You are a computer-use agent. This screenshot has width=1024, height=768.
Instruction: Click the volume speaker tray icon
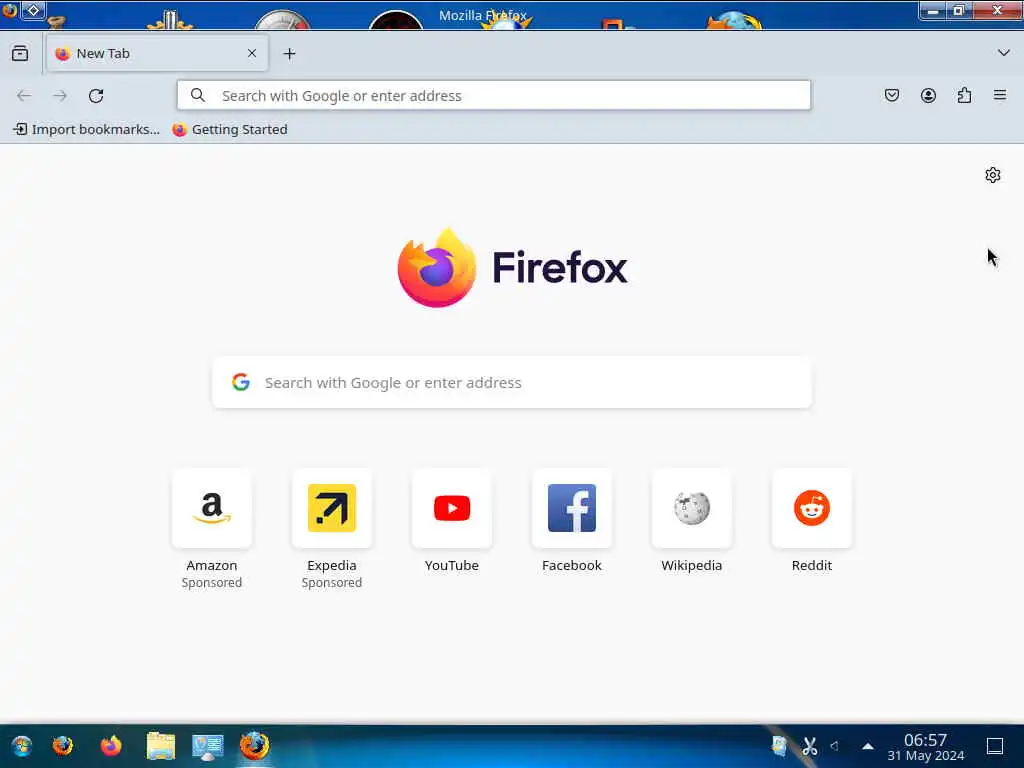coord(835,746)
